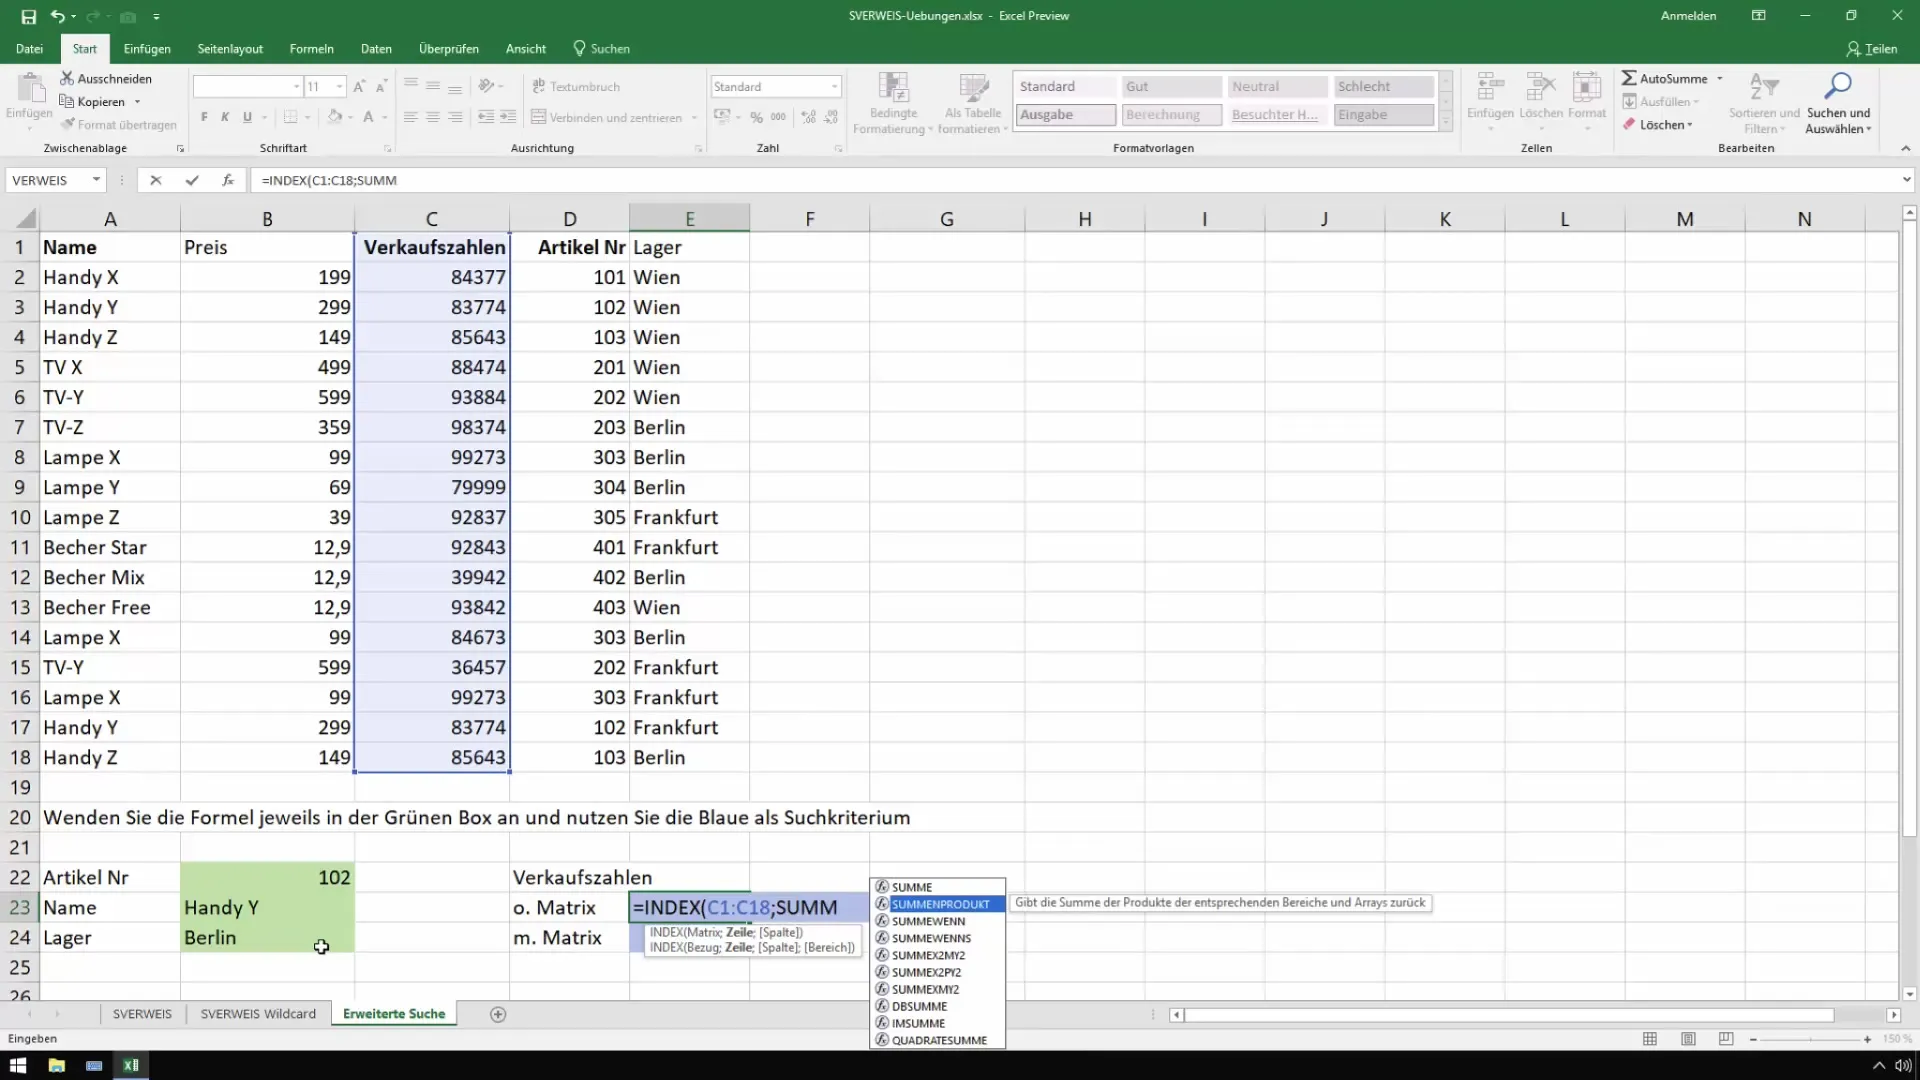1920x1080 pixels.
Task: Choose QUADRATESUMME function suggestion
Action: pyautogui.click(x=937, y=1040)
